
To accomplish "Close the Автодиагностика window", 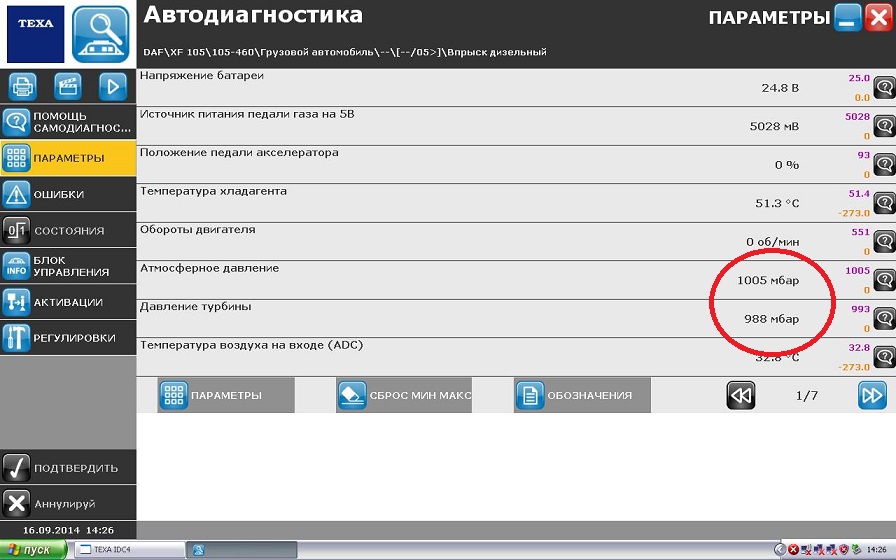I will pos(879,18).
